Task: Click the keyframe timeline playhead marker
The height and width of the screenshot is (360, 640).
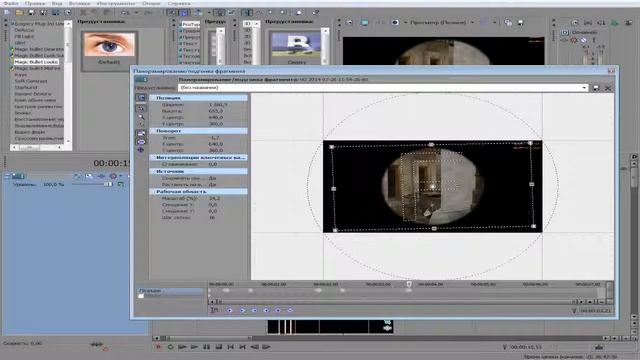Action: (409, 284)
